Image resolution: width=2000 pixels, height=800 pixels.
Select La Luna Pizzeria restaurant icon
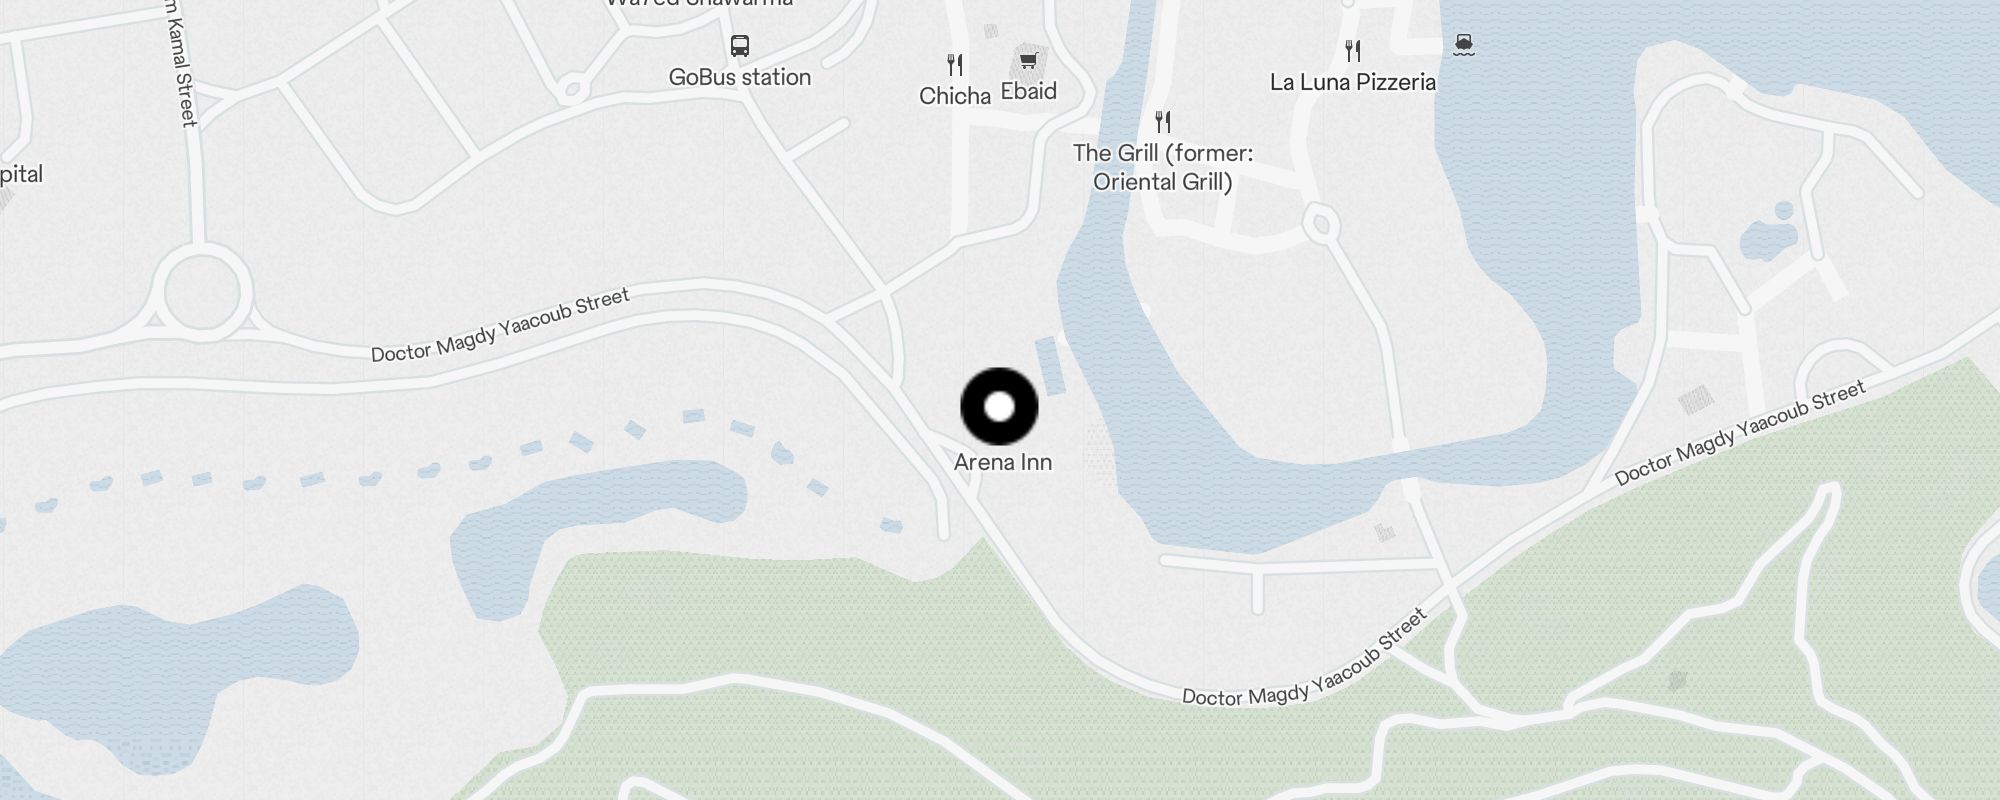coord(1353,51)
